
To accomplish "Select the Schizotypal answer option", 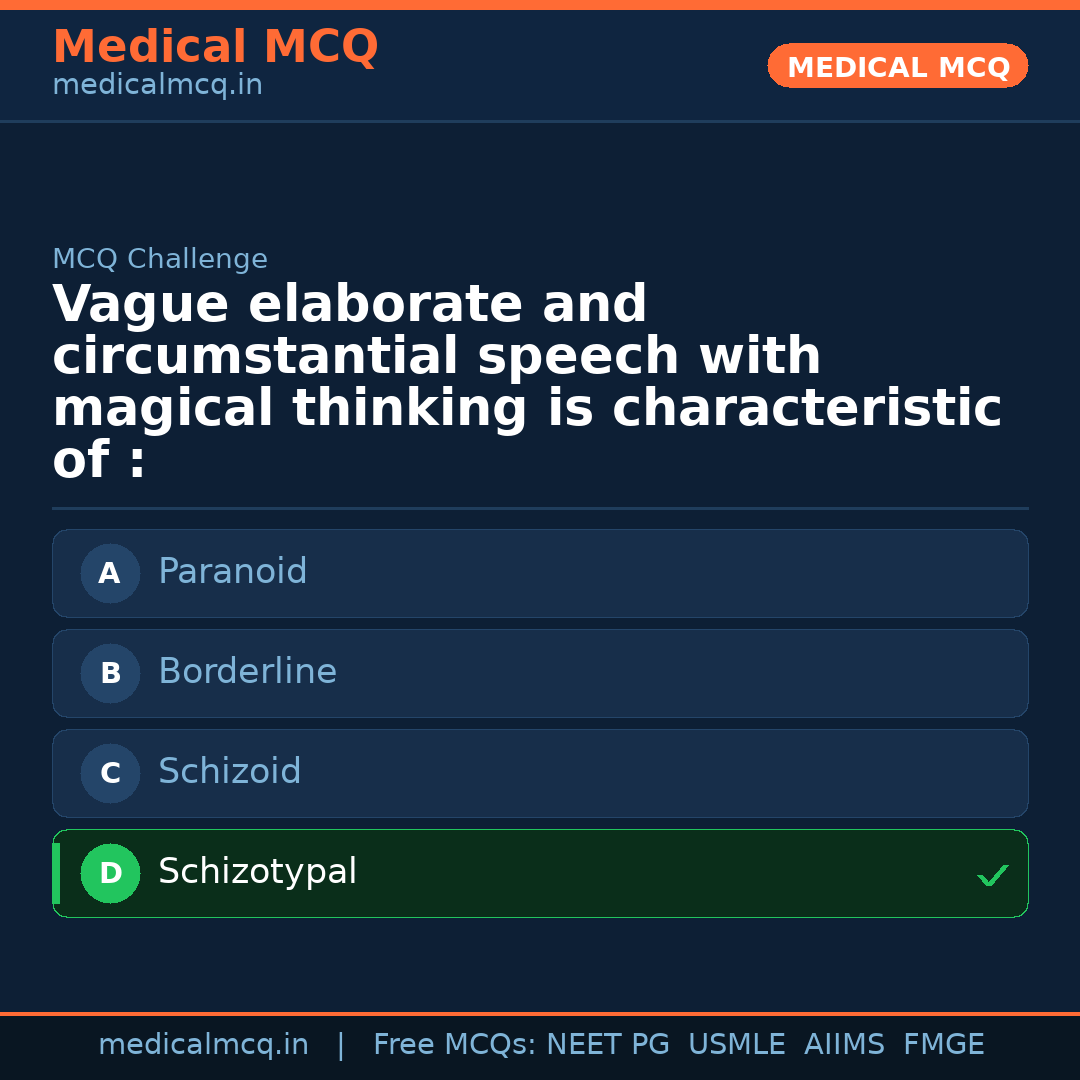I will pyautogui.click(x=540, y=873).
